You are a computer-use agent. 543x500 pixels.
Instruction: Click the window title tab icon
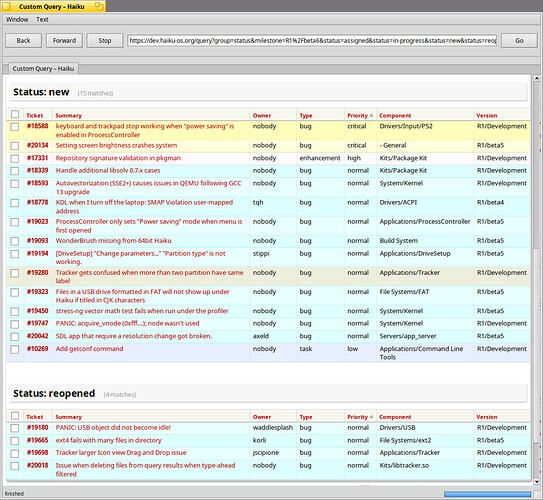pos(6,6)
